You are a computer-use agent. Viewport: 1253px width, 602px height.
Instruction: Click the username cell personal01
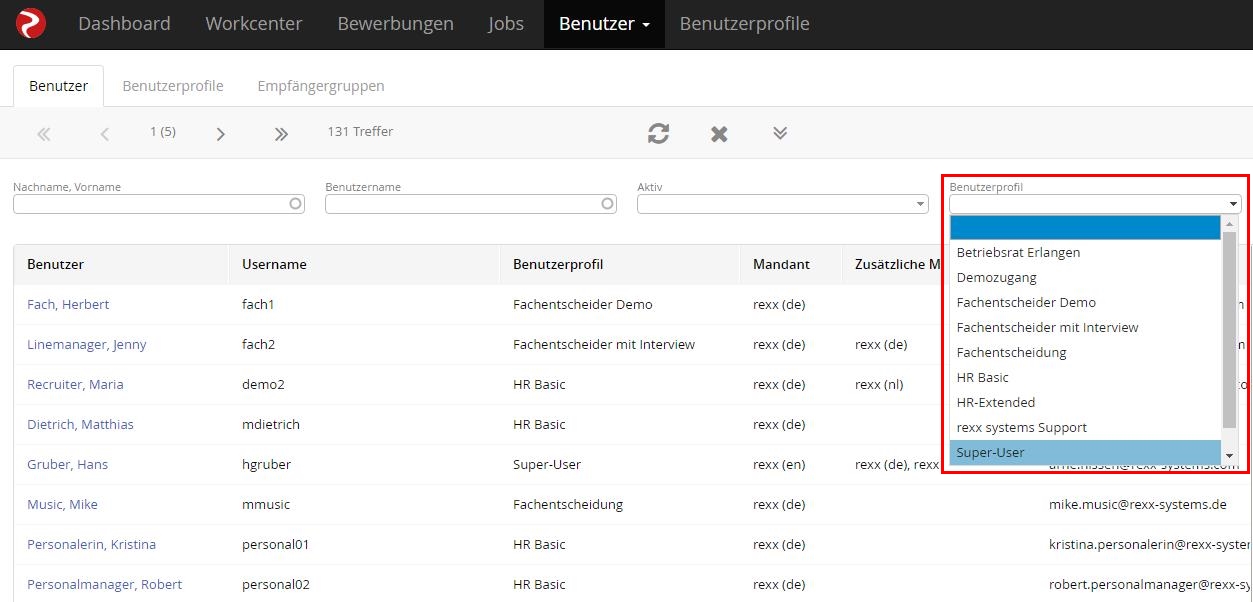point(276,544)
